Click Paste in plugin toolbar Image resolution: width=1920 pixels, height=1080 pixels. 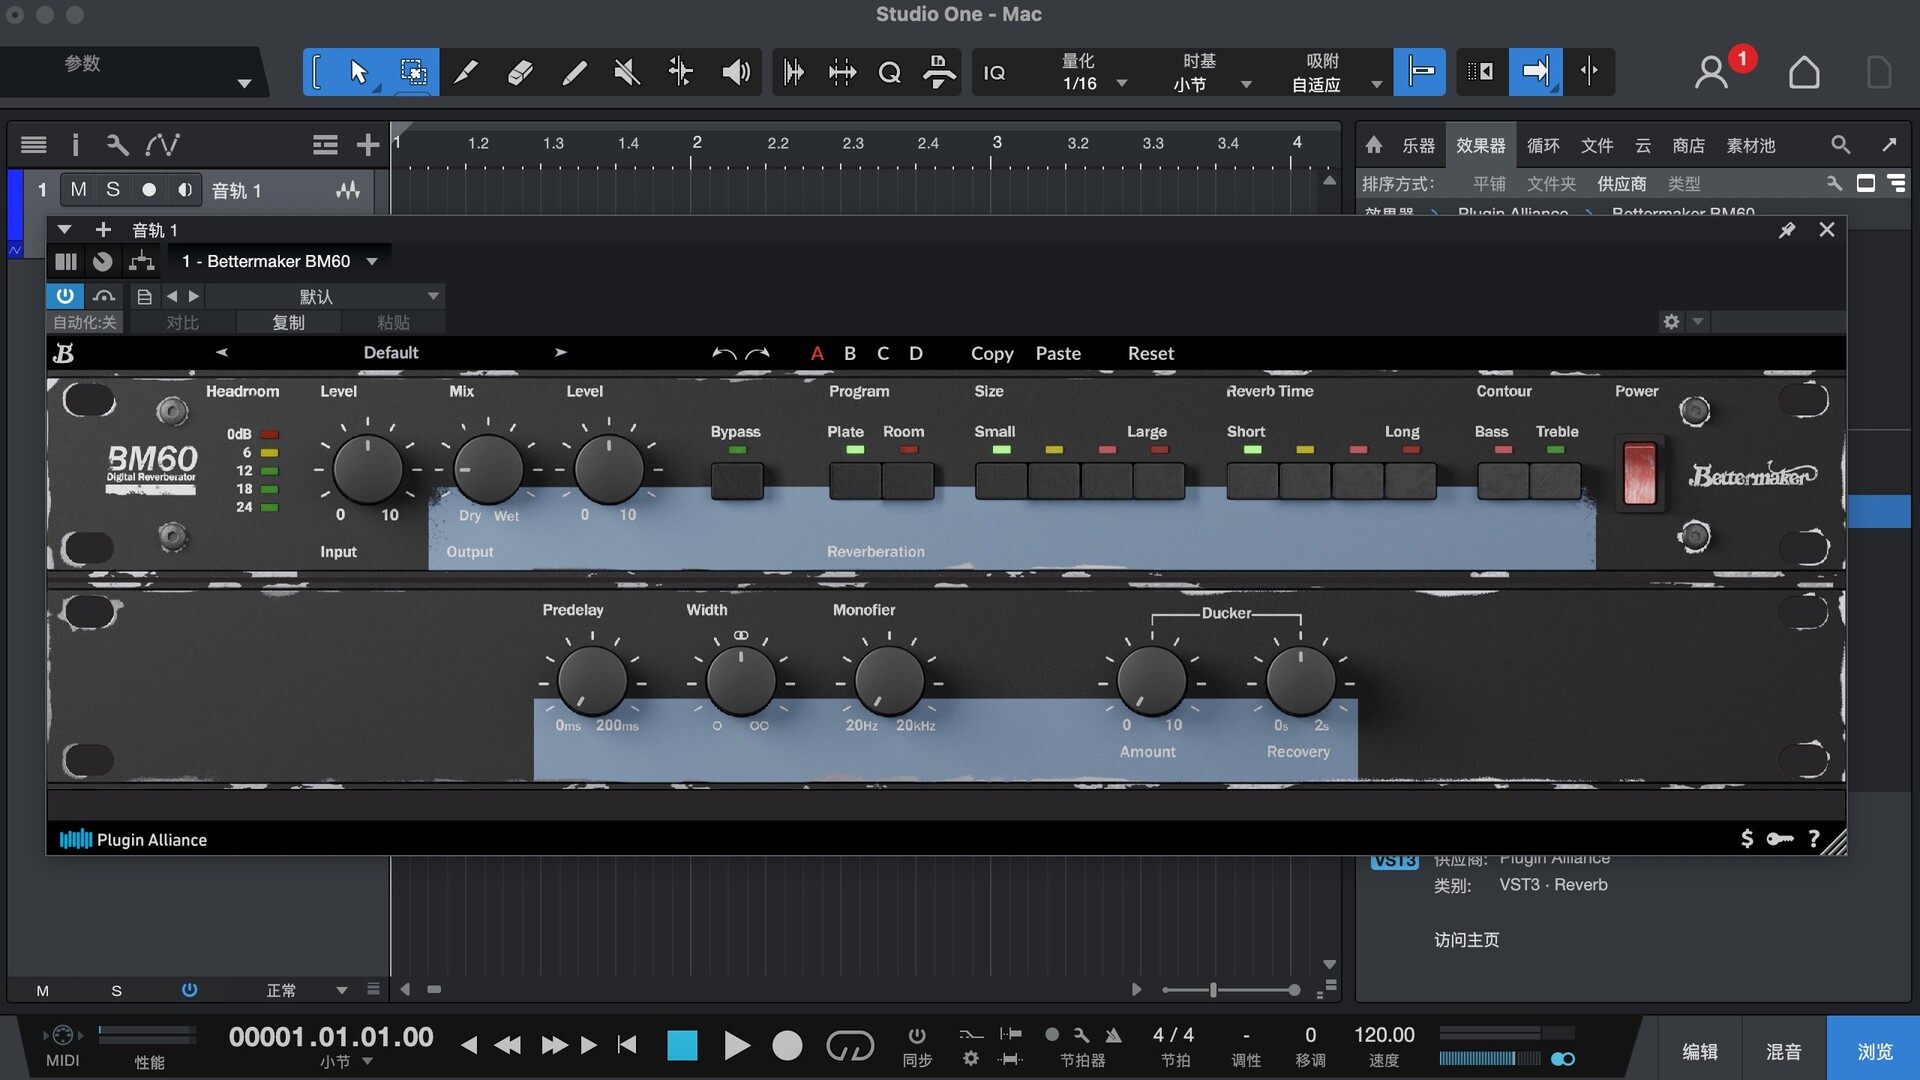tap(1058, 353)
